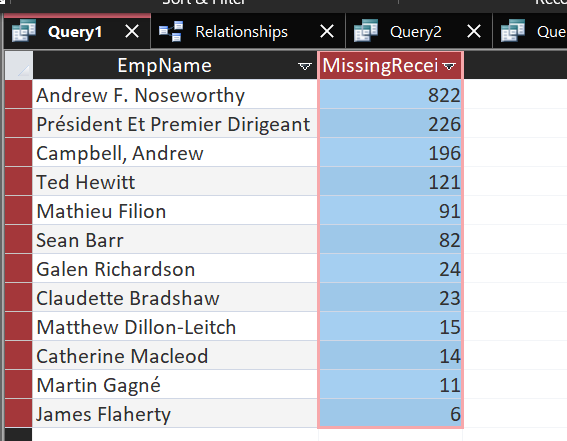Click the cell with value 822

[x=391, y=94]
